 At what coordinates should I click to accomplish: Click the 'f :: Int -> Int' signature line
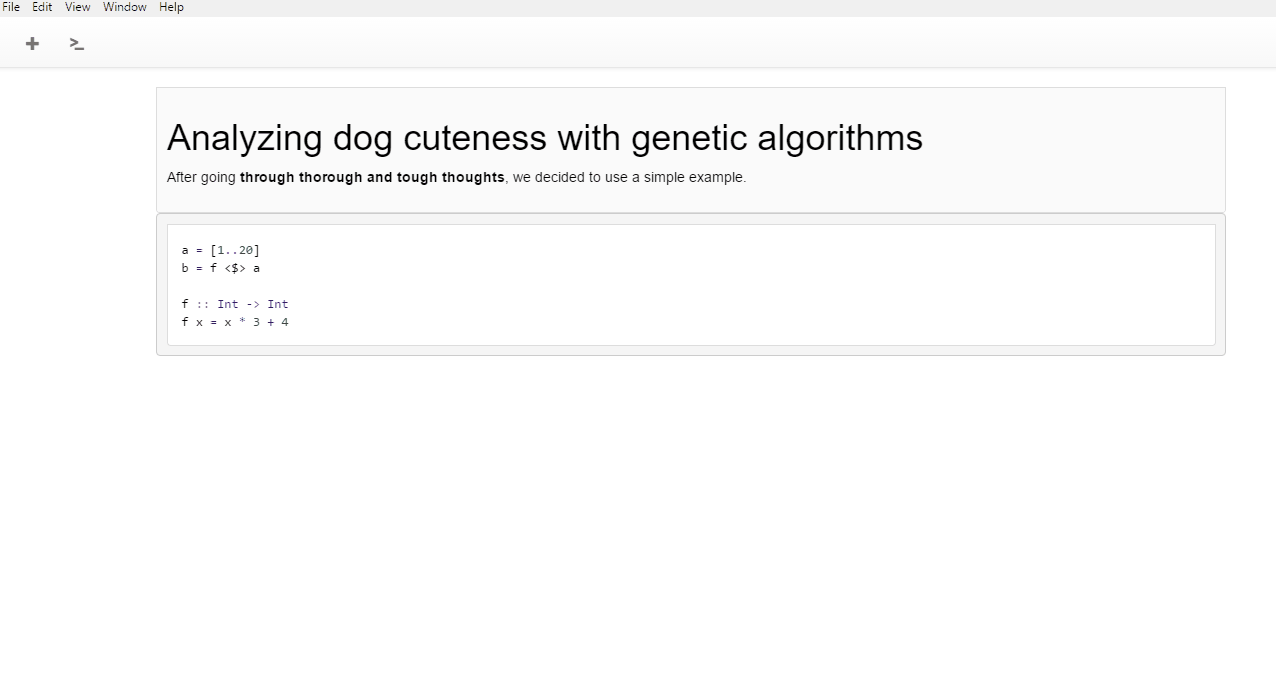pyautogui.click(x=234, y=304)
